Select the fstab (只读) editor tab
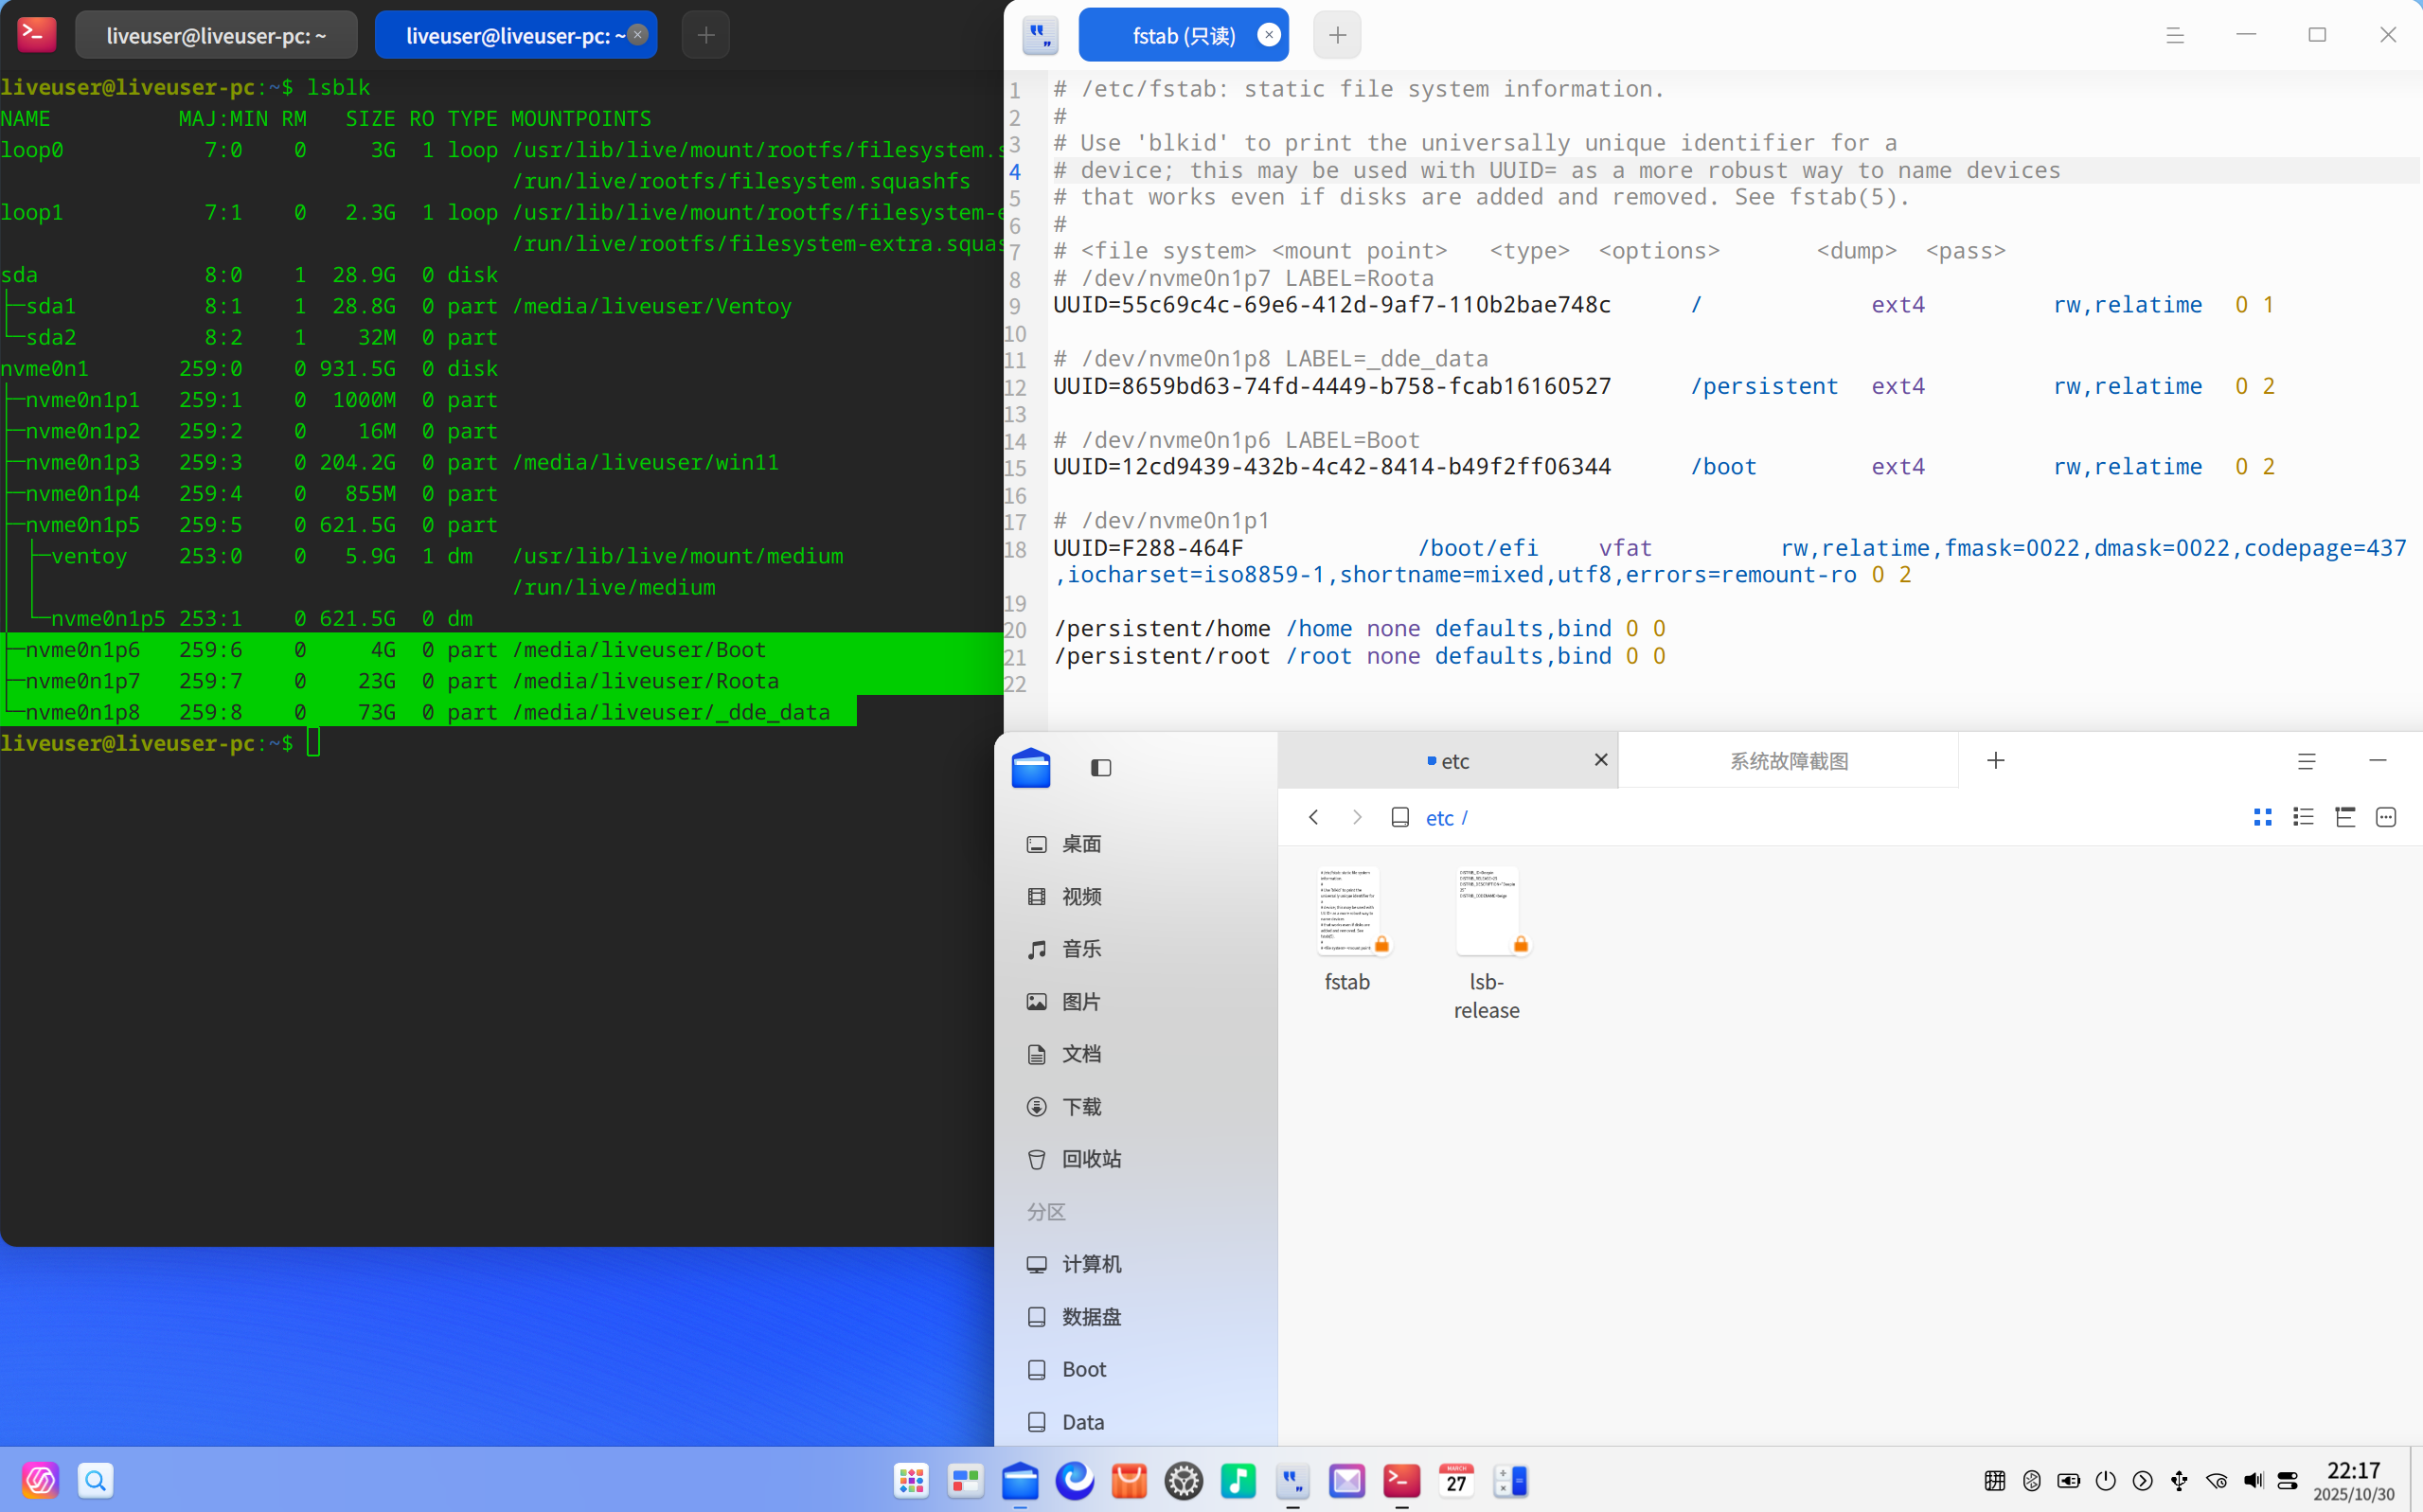The height and width of the screenshot is (1512, 2423). point(1183,35)
